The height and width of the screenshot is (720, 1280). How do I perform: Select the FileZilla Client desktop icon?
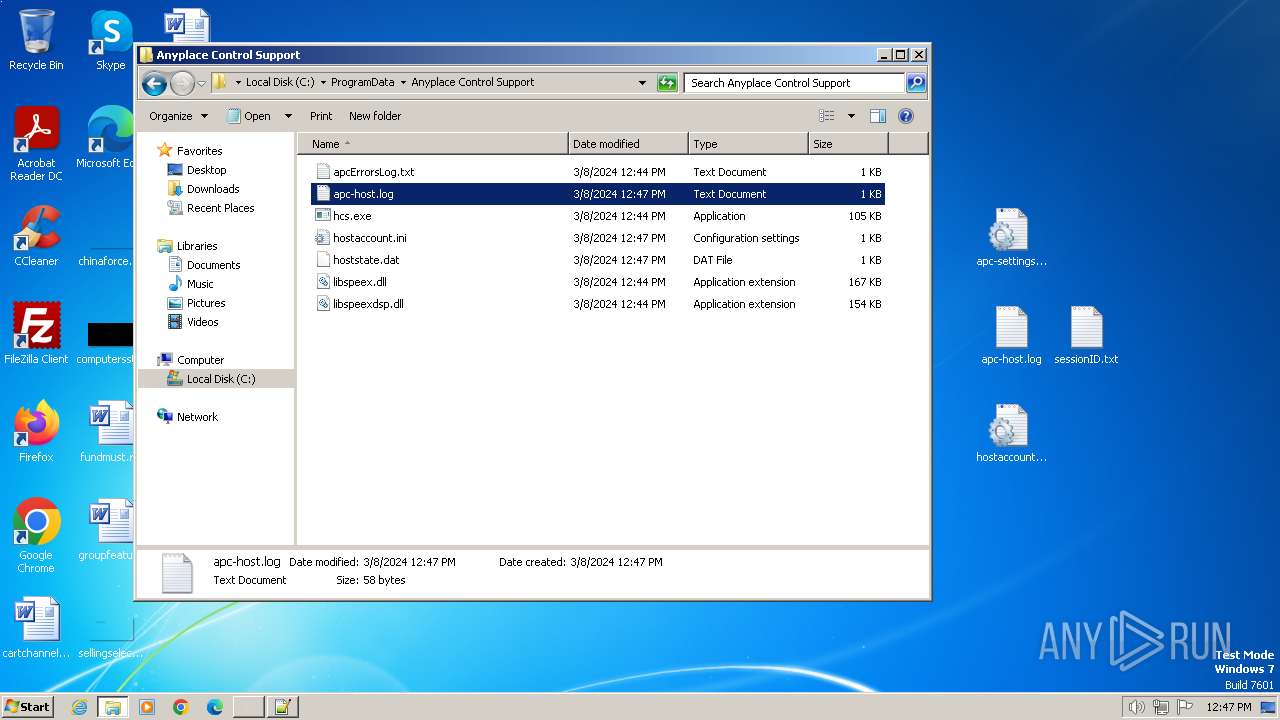point(36,334)
